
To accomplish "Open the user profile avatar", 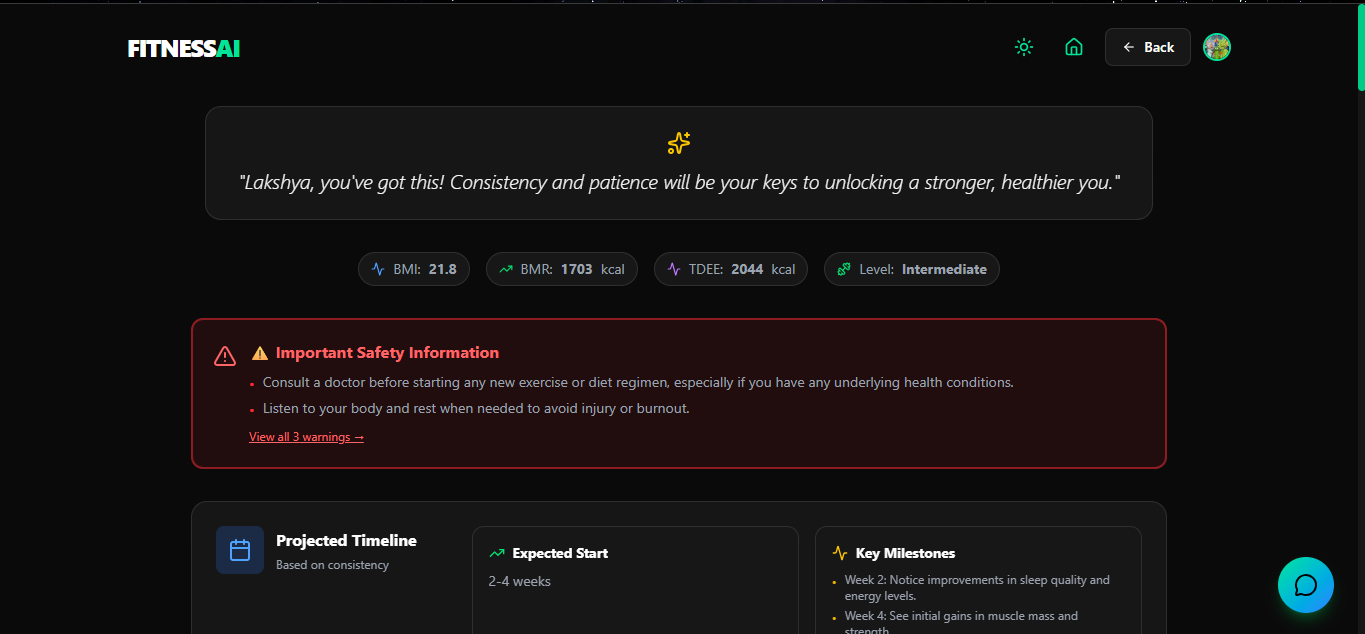I will (x=1217, y=47).
